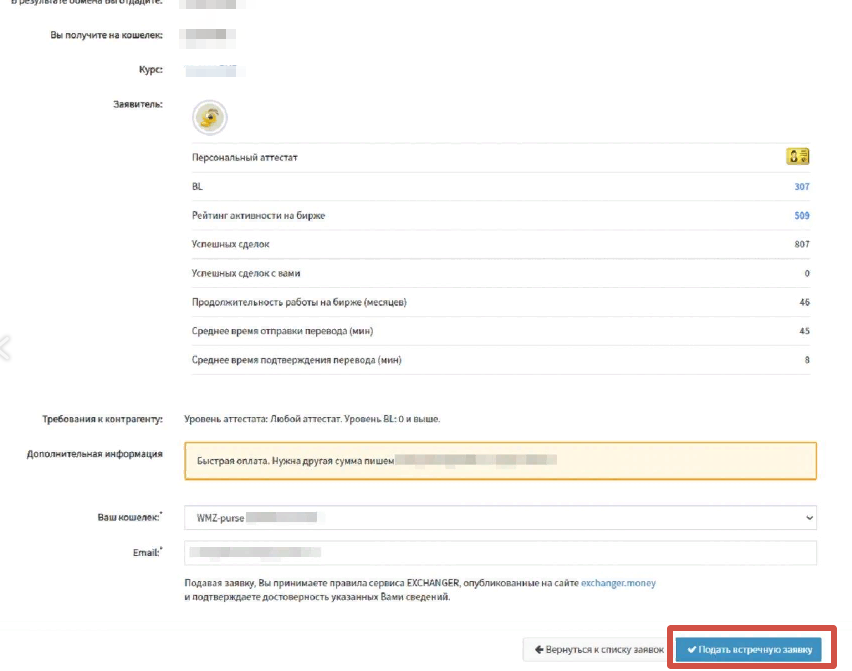The width and height of the screenshot is (852, 671).
Task: Submit with Подать встречную заявку button
Action: [x=748, y=650]
